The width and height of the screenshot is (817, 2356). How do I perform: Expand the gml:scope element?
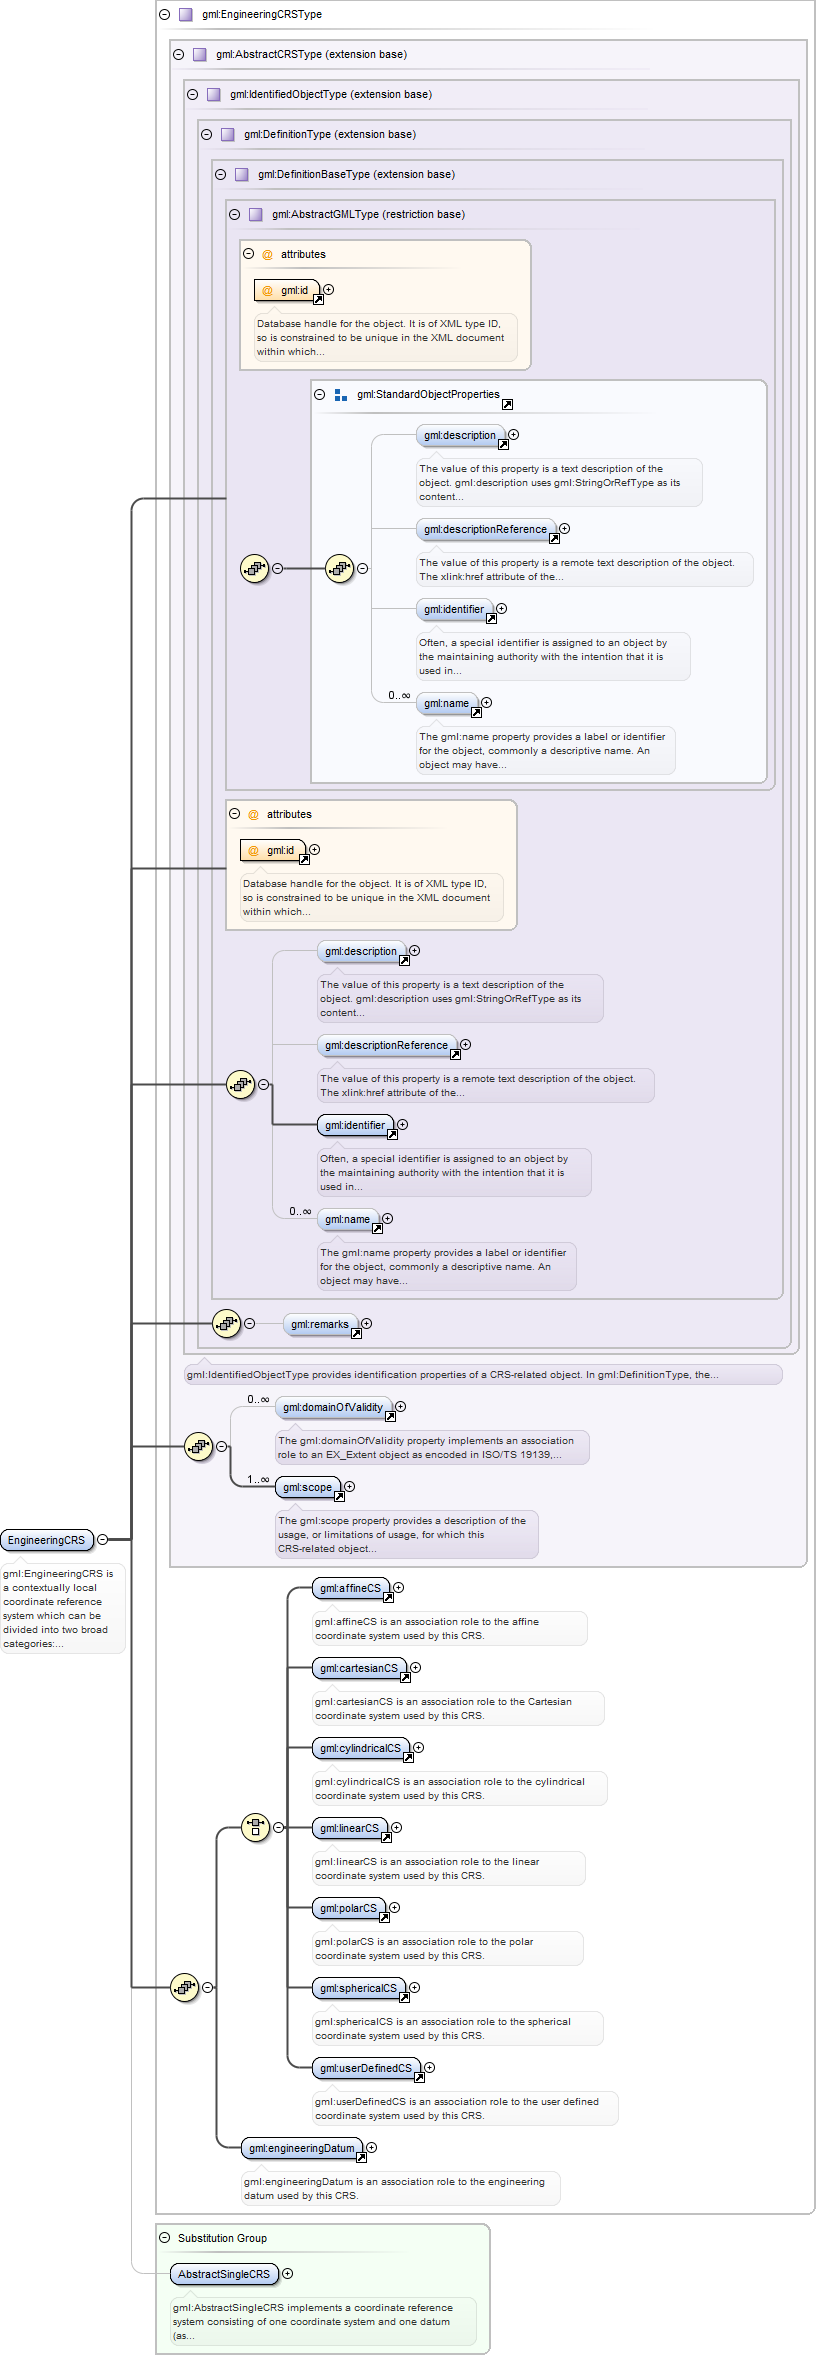350,1486
